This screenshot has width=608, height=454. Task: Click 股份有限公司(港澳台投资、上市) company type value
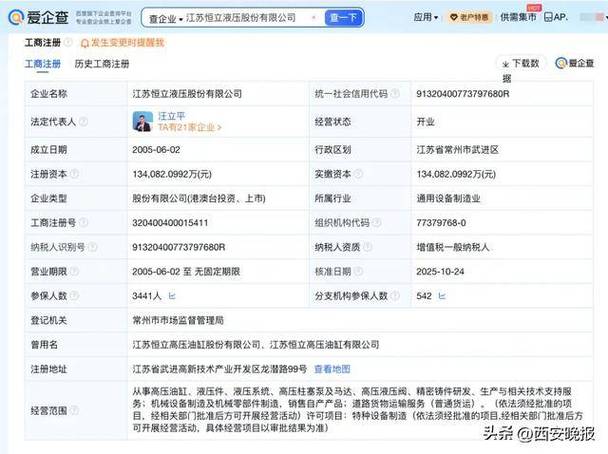(199, 199)
